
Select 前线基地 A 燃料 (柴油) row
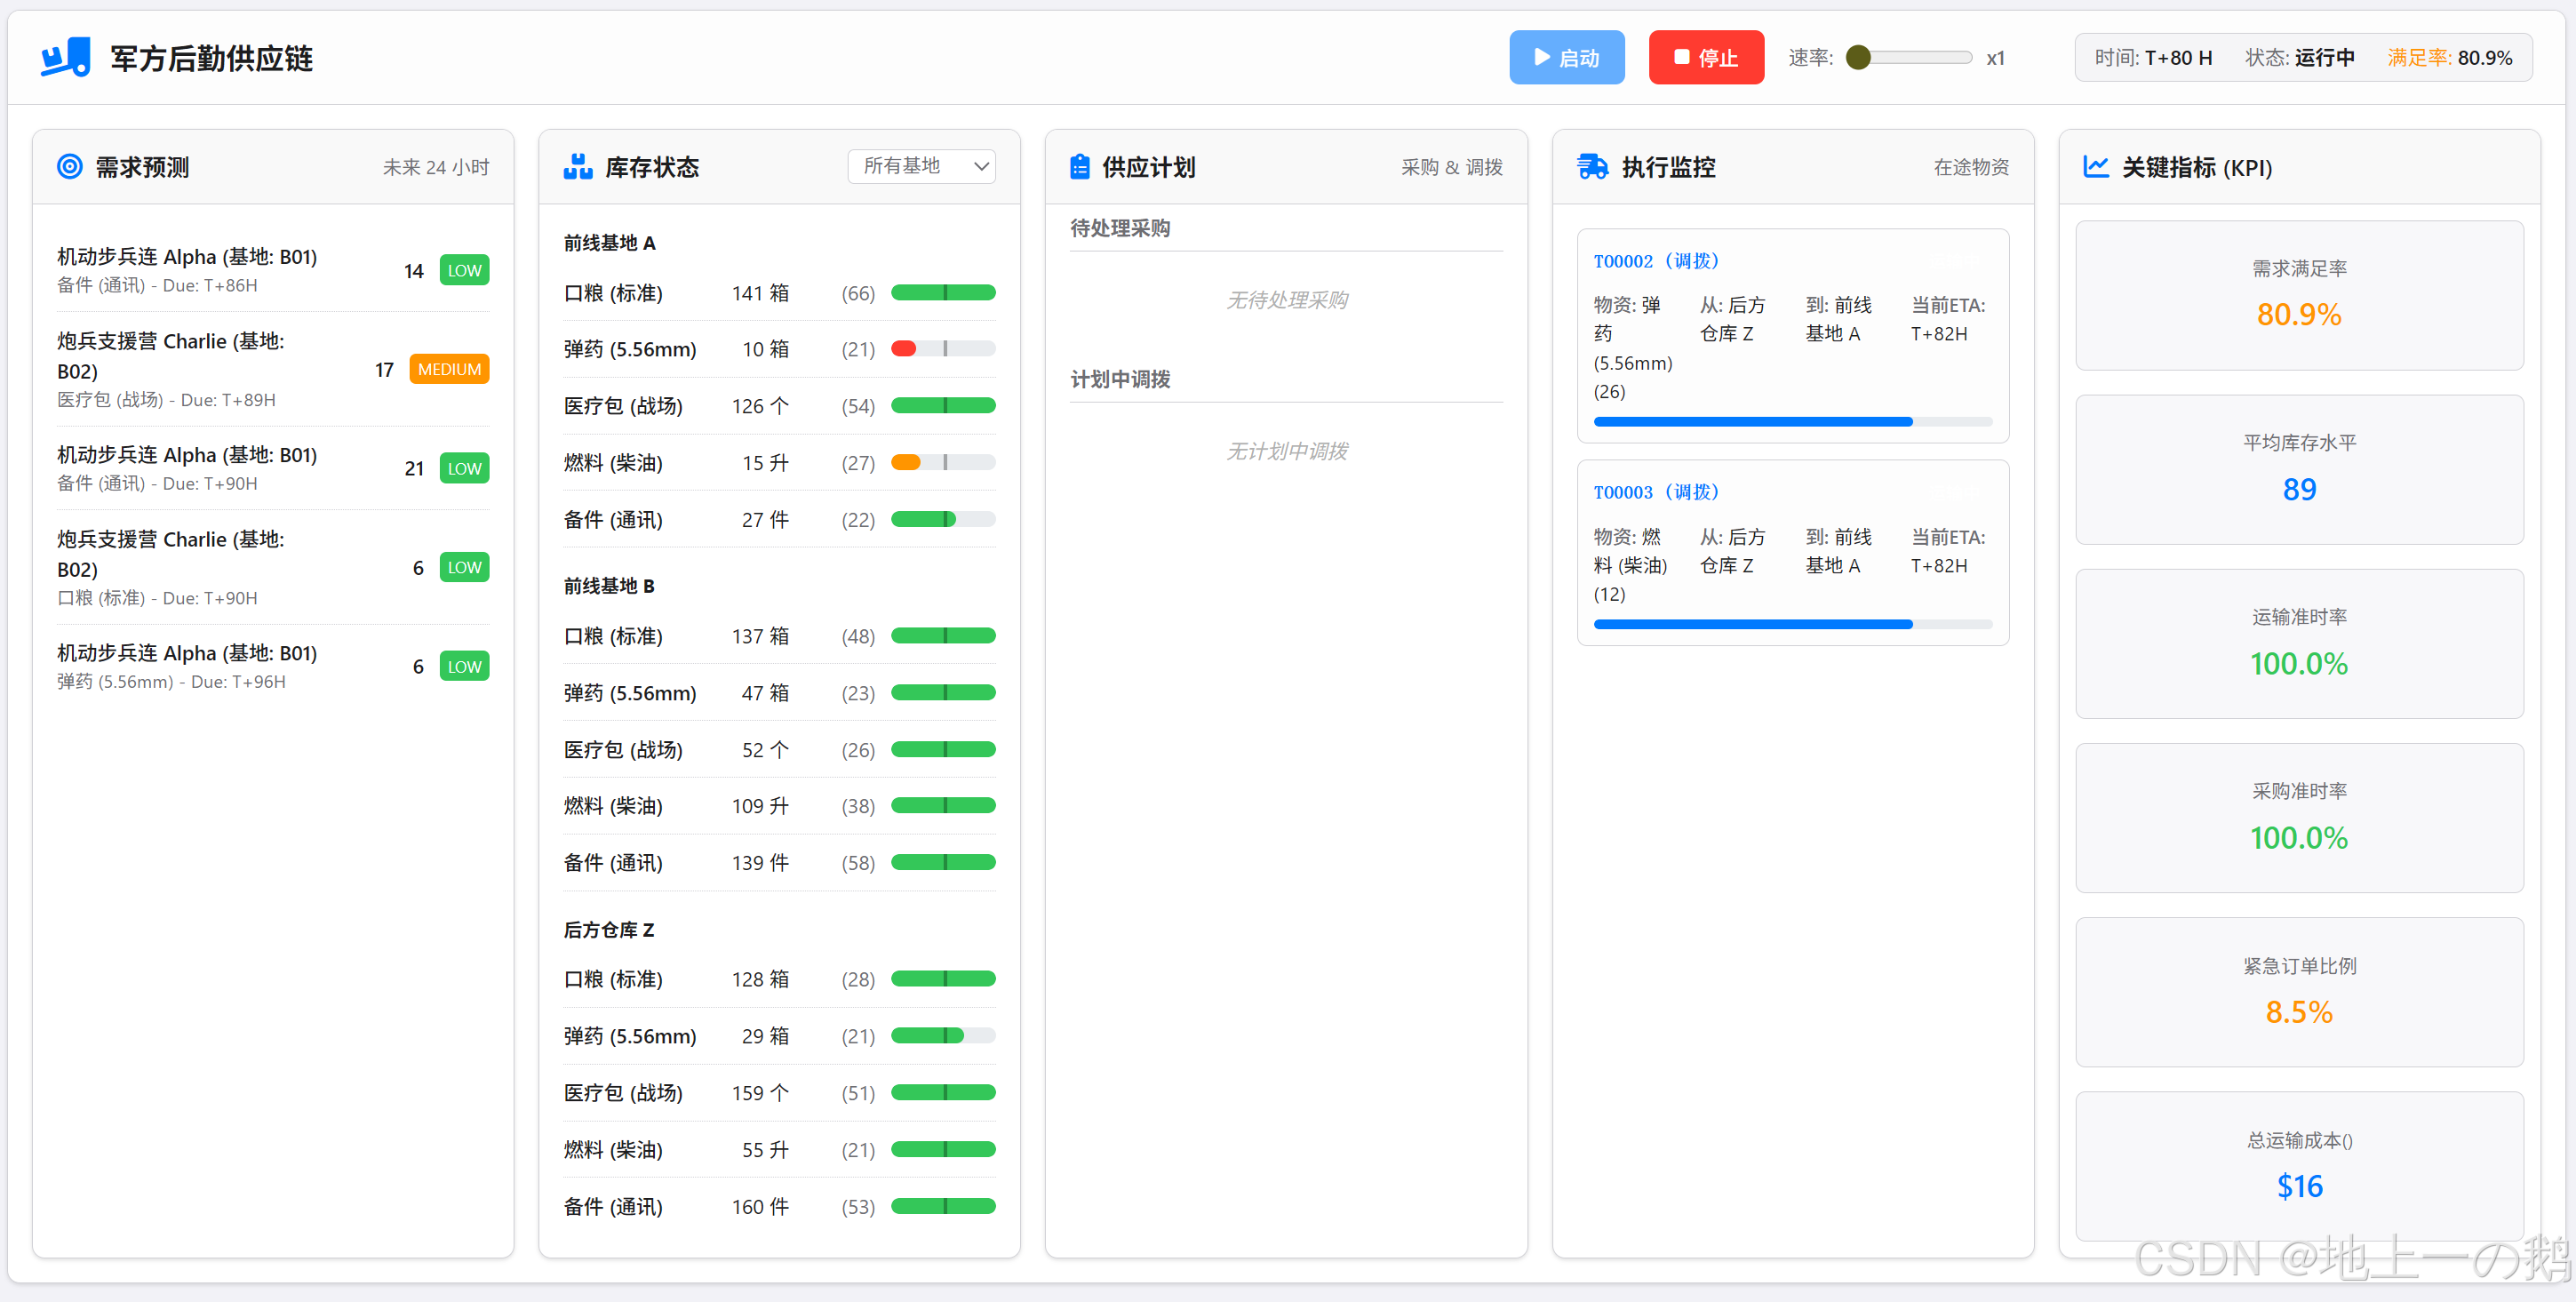(779, 463)
